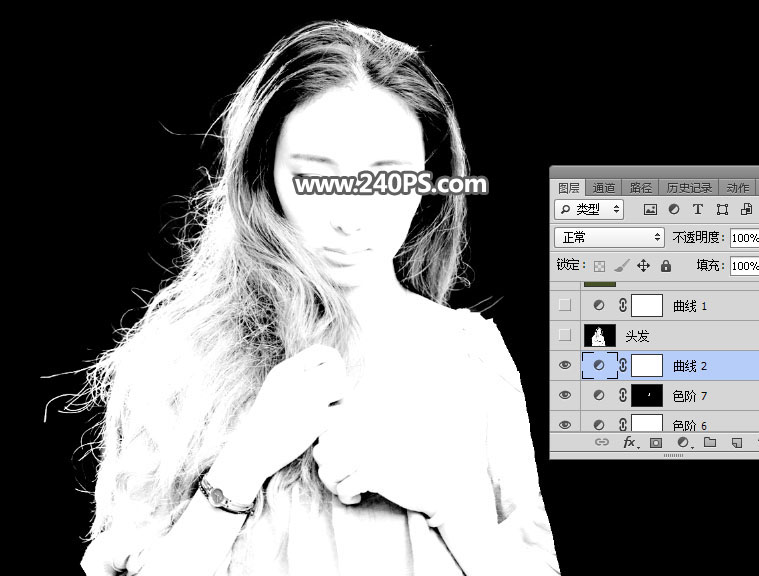Open the 路径 tab
759x576 pixels.
[641, 188]
